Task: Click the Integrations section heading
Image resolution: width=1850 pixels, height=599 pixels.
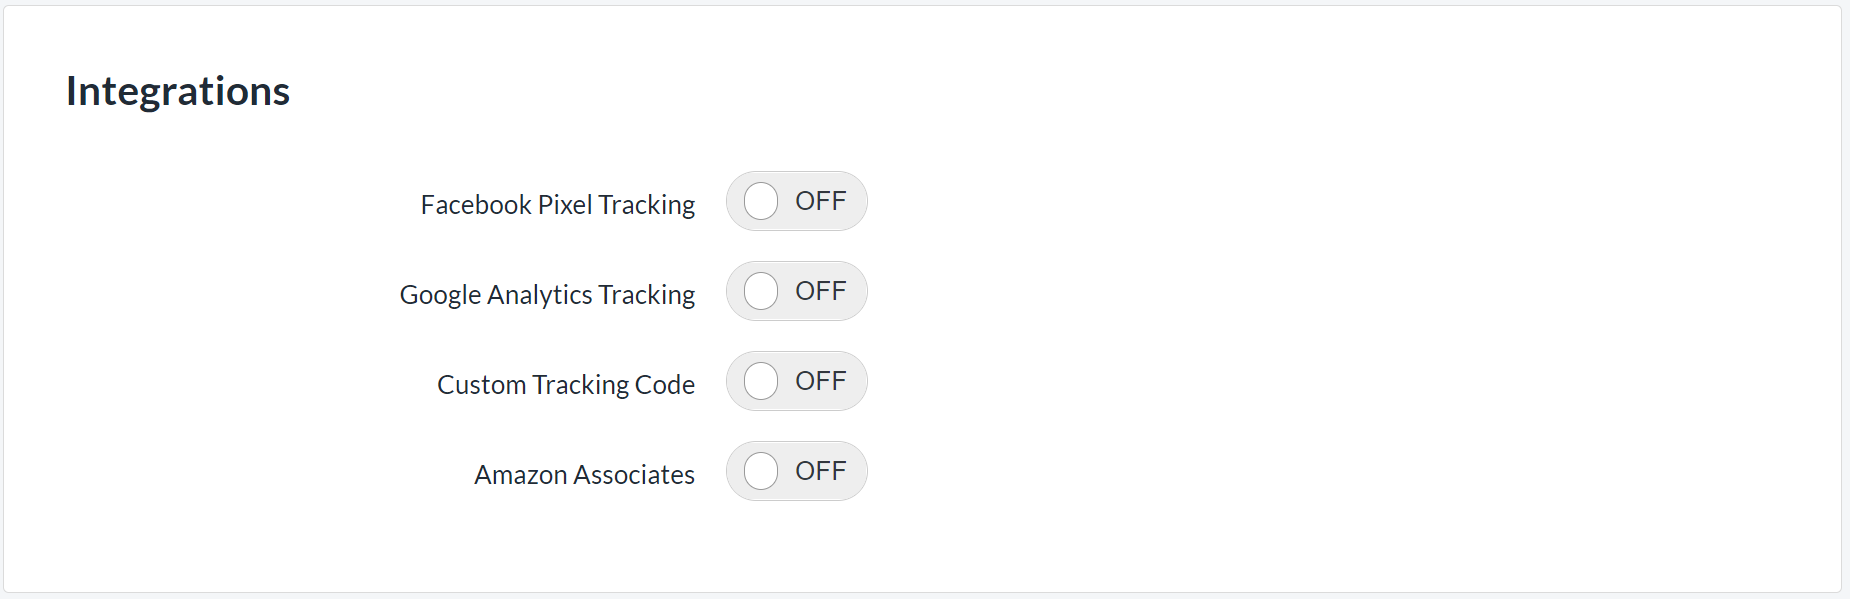Action: click(x=178, y=91)
